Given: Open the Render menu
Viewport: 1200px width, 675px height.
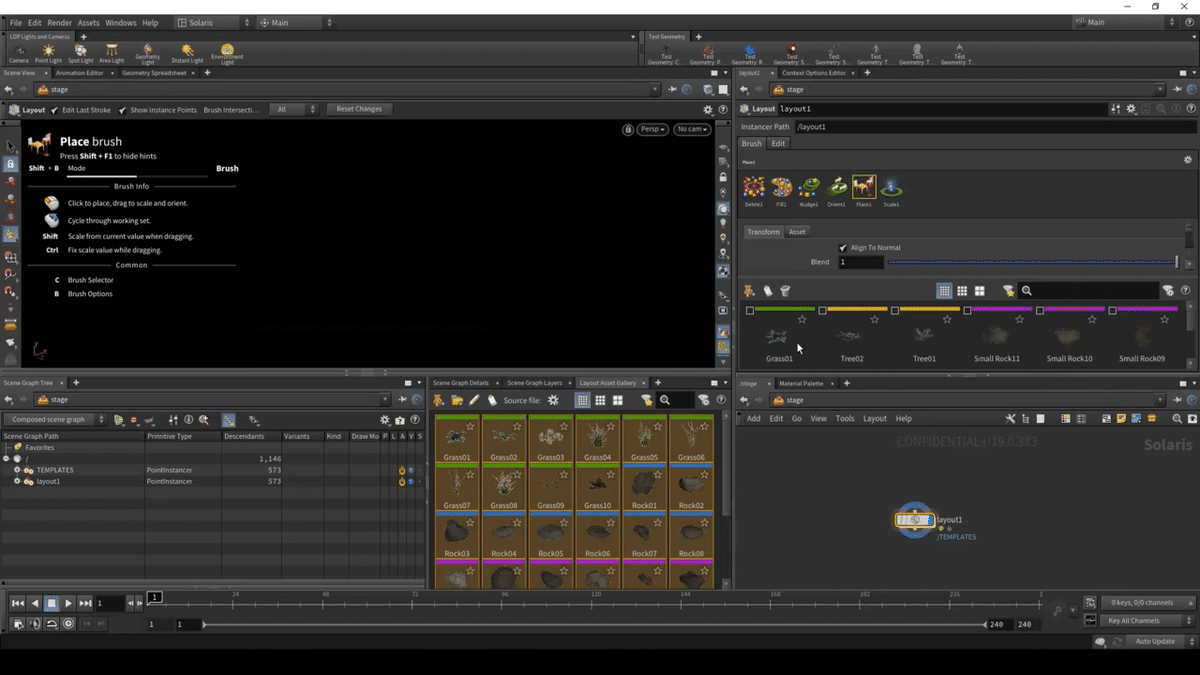Looking at the screenshot, I should tap(59, 22).
